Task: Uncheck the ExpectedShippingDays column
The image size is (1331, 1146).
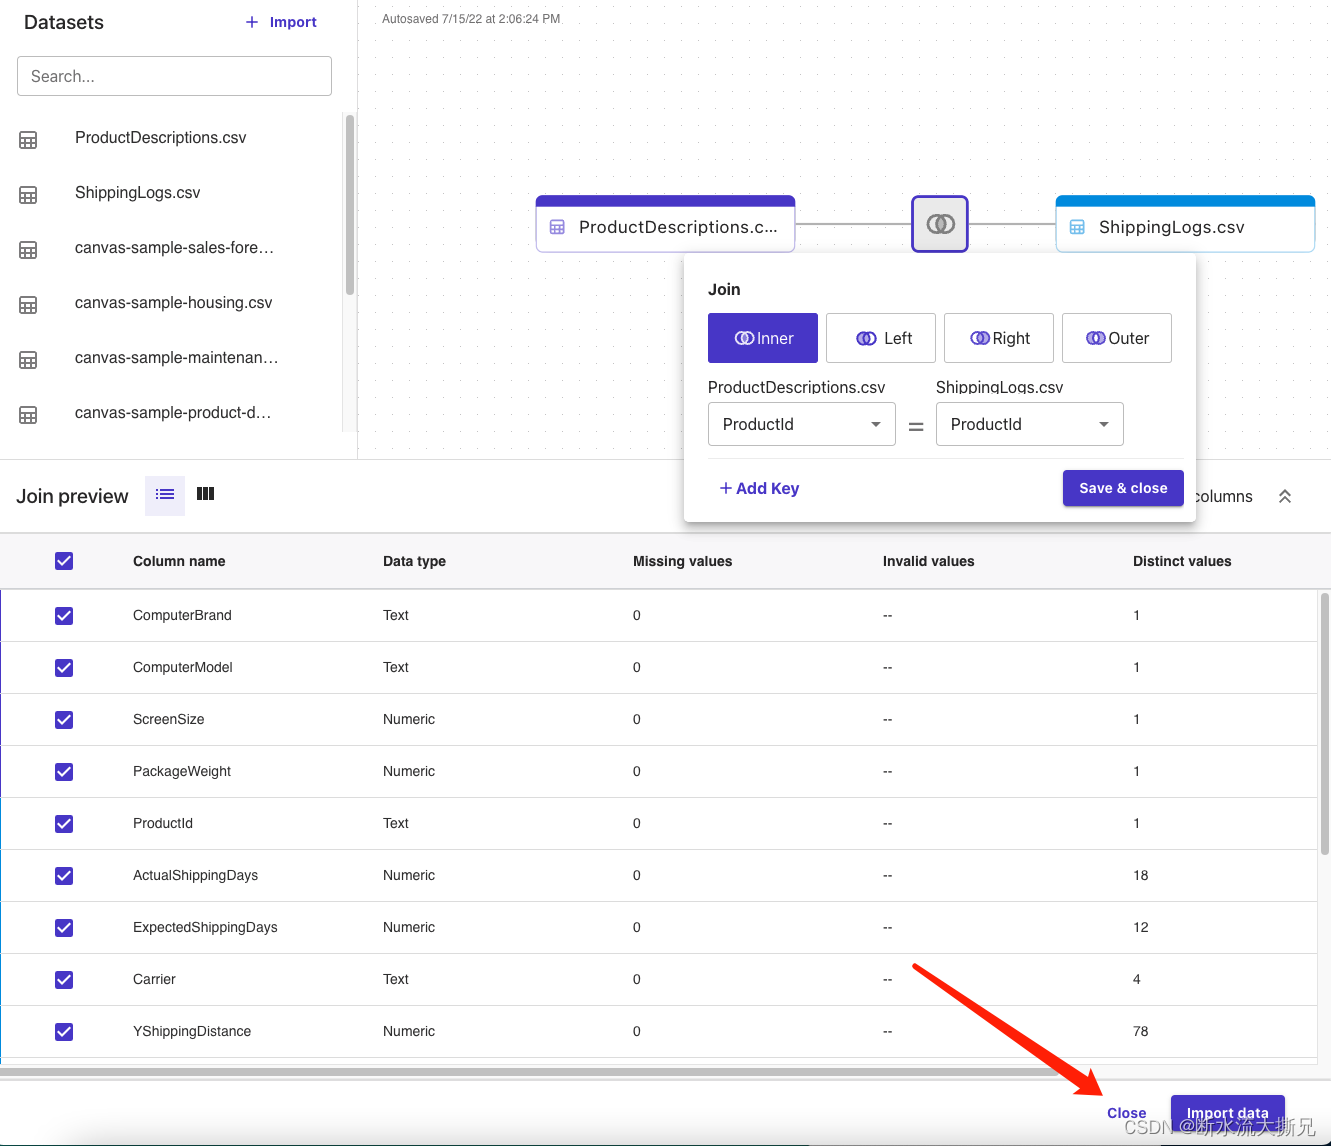Action: click(x=64, y=928)
